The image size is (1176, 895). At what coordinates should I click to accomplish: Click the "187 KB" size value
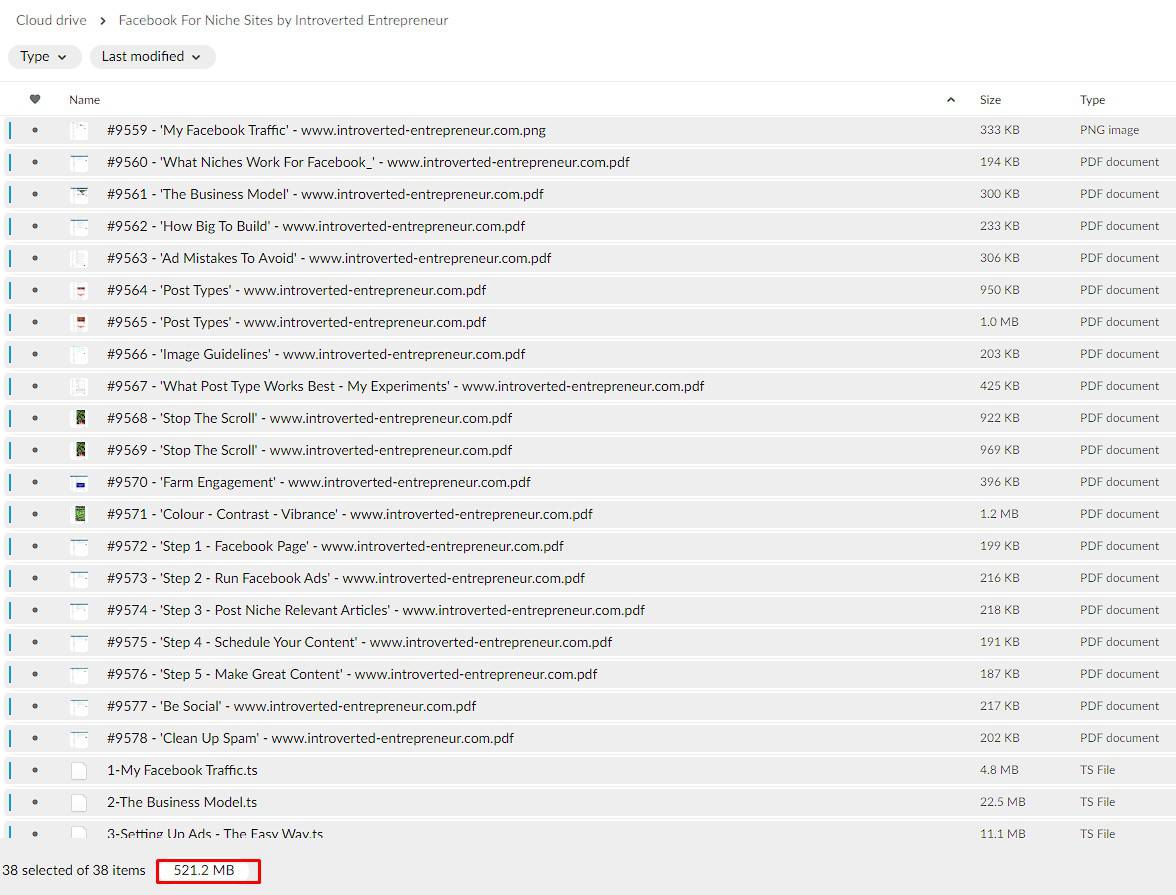[x=999, y=674]
